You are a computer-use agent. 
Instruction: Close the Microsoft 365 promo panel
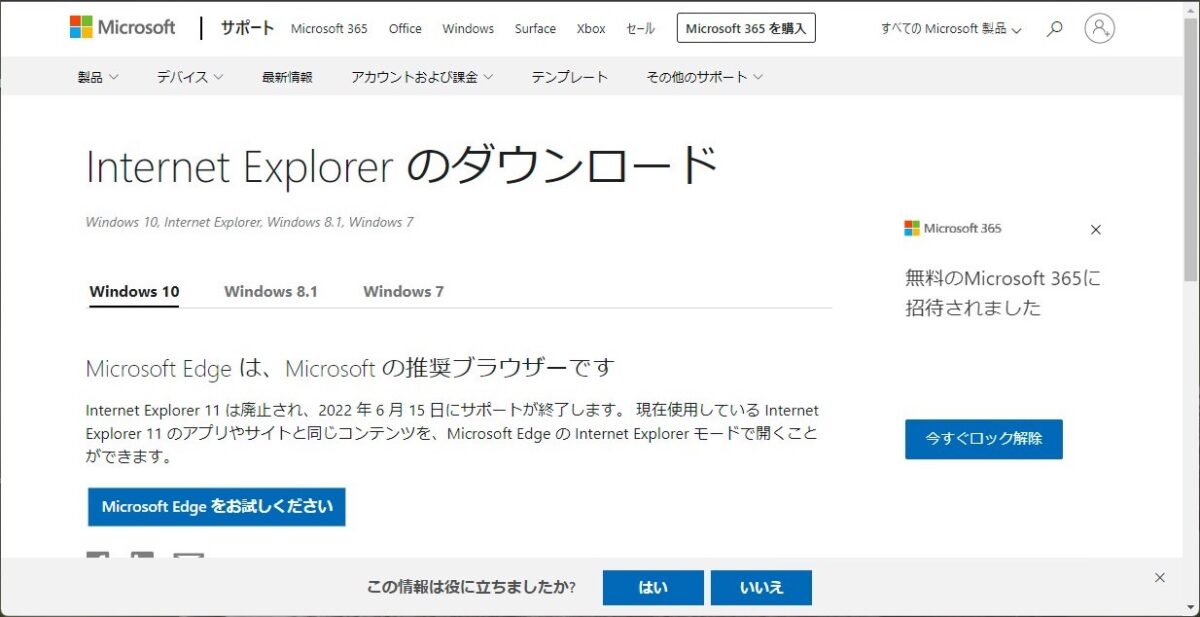coord(1095,229)
